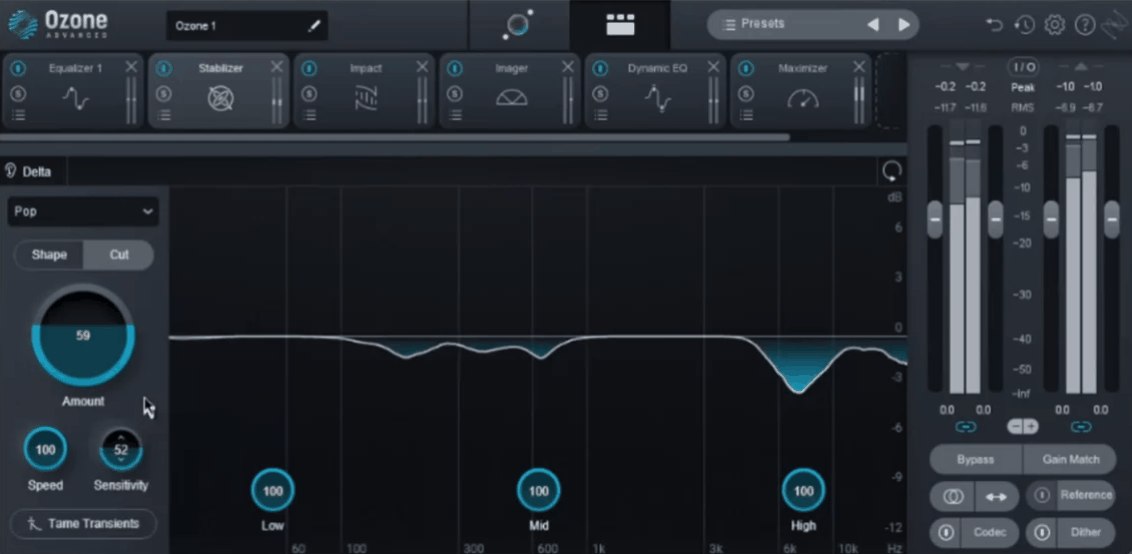The height and width of the screenshot is (554, 1132).
Task: Remove the Equalizer 1 module
Action: click(131, 67)
